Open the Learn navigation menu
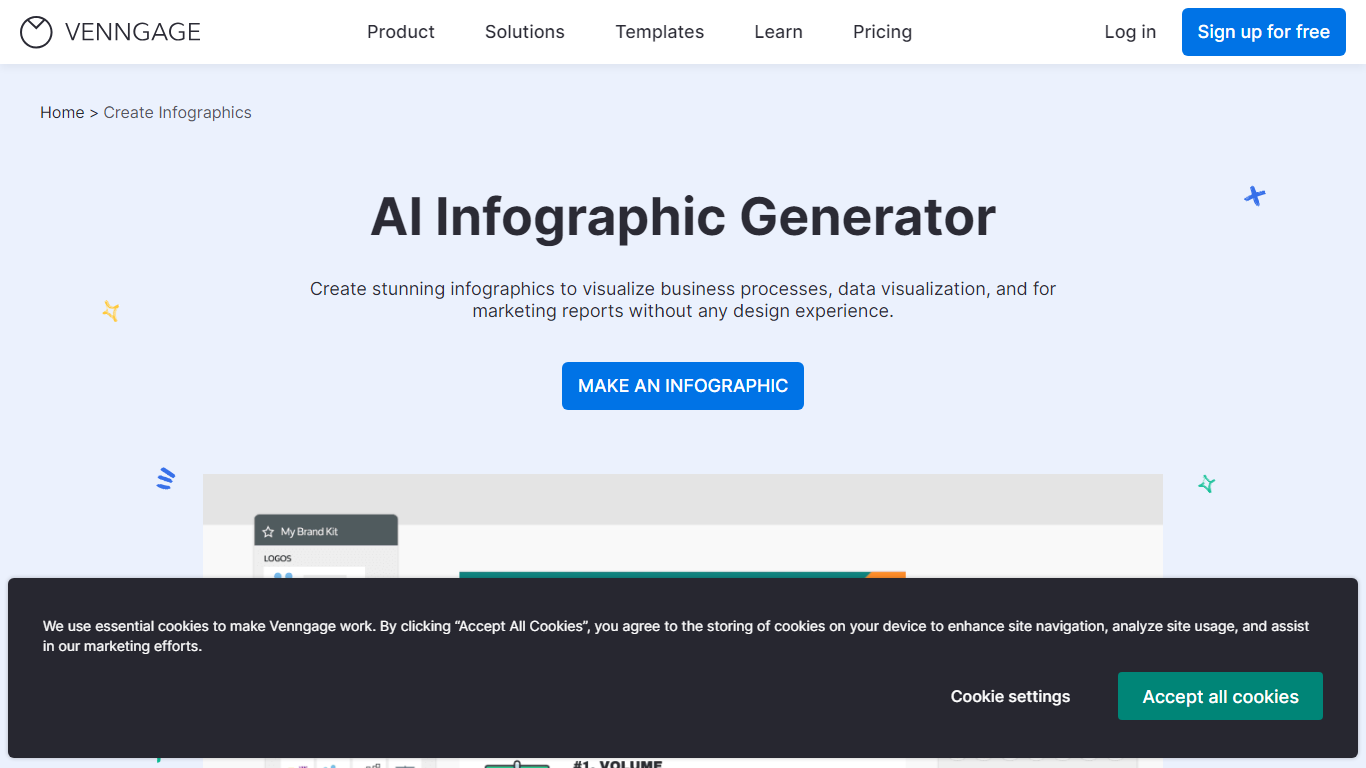 point(778,32)
